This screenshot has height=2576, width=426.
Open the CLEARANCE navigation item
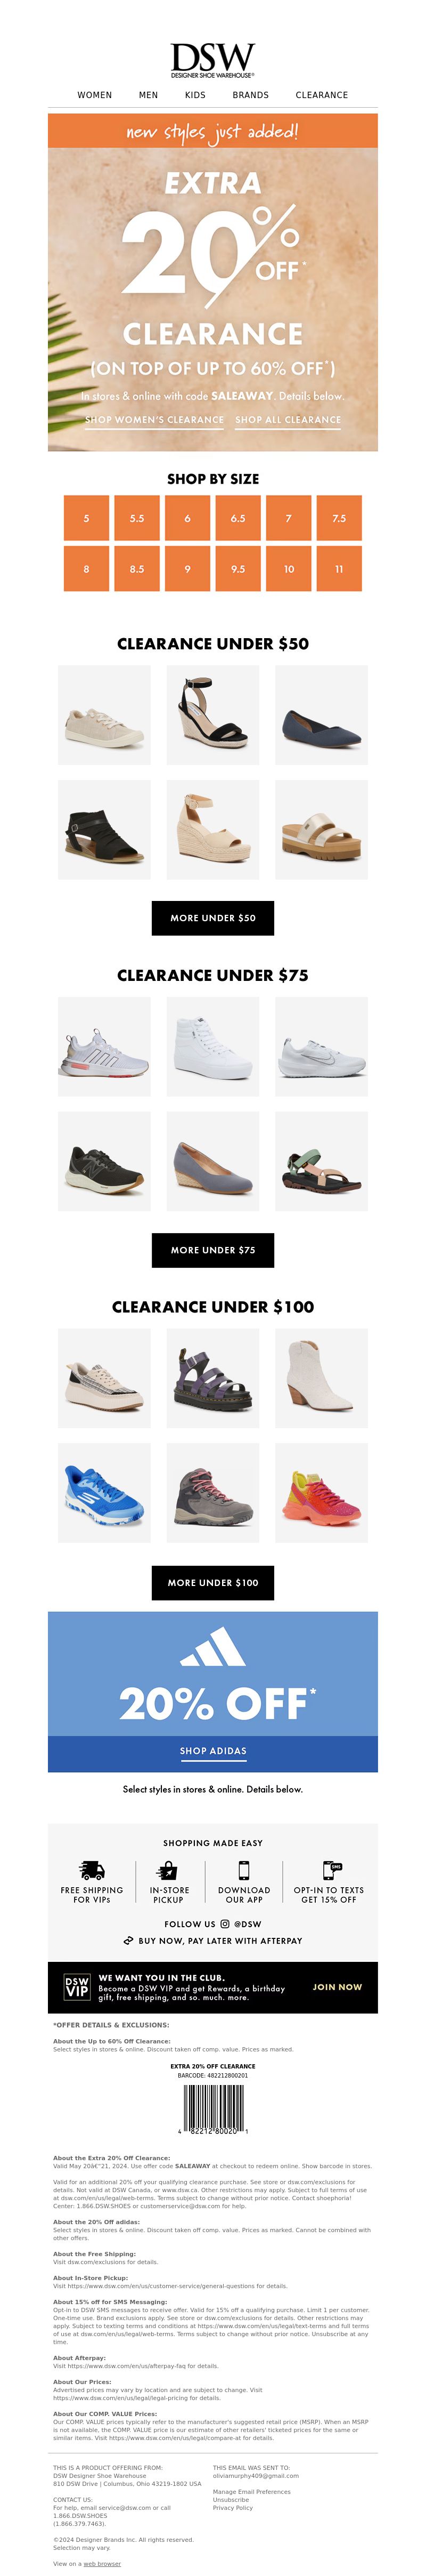tap(322, 95)
